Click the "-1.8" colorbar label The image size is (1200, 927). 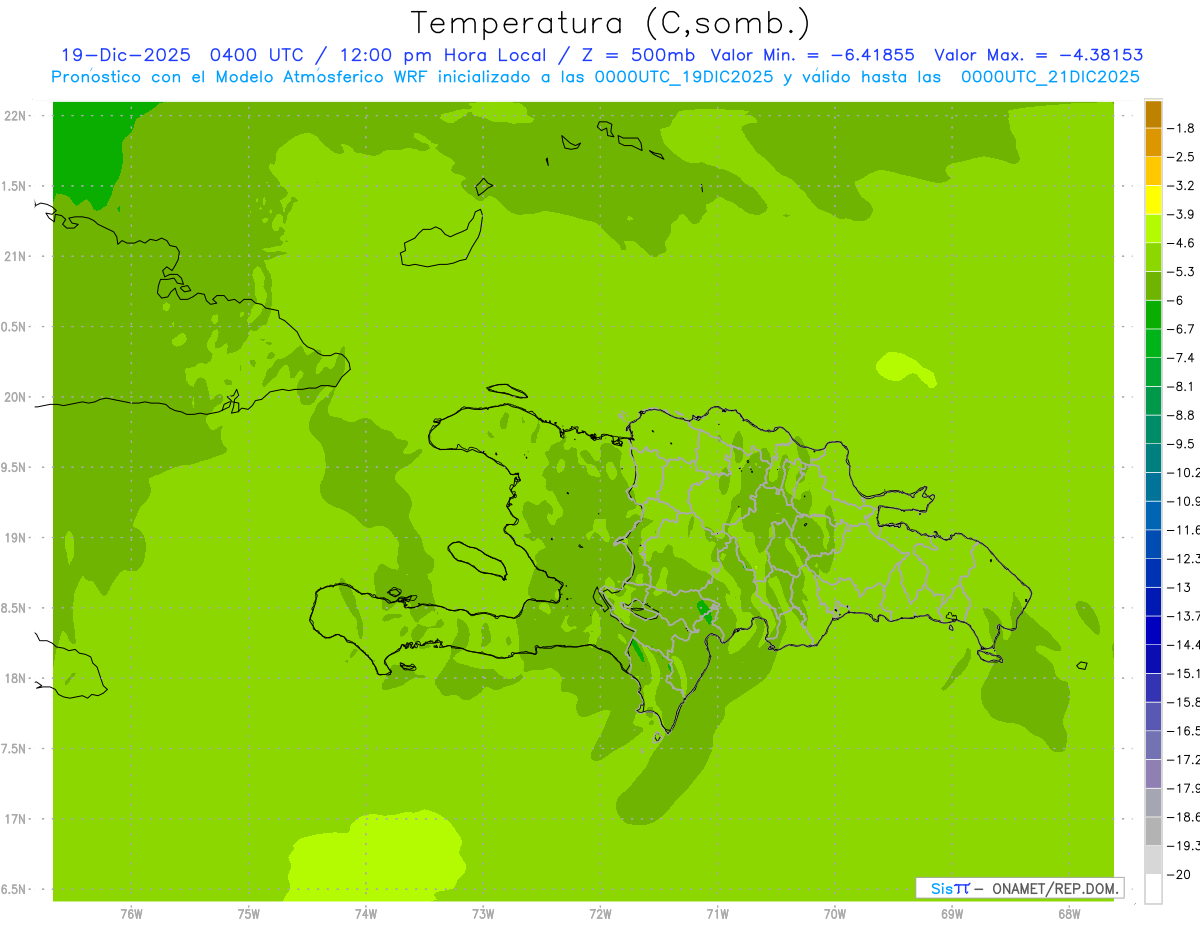(x=1182, y=128)
